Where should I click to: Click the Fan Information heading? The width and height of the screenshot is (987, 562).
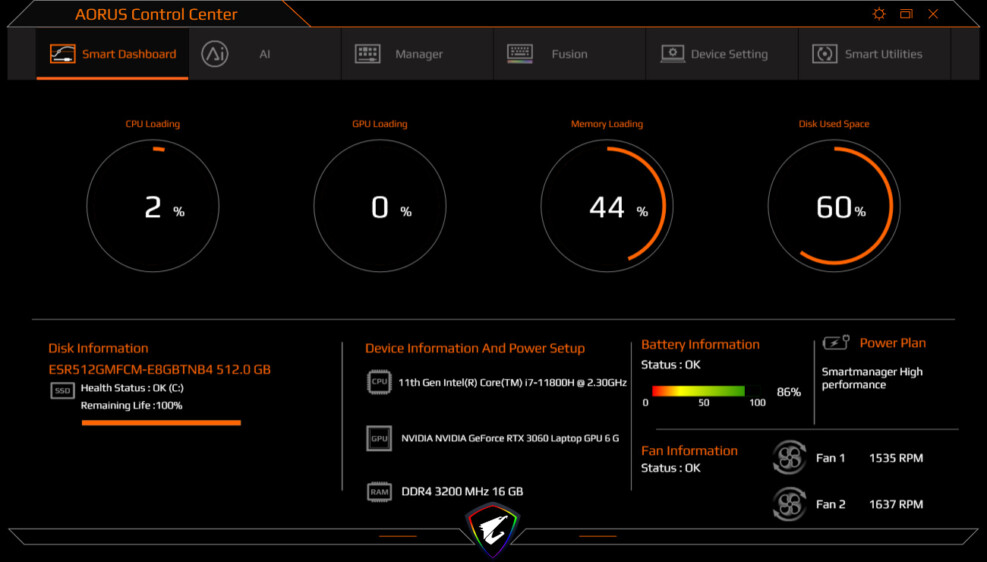tap(689, 451)
